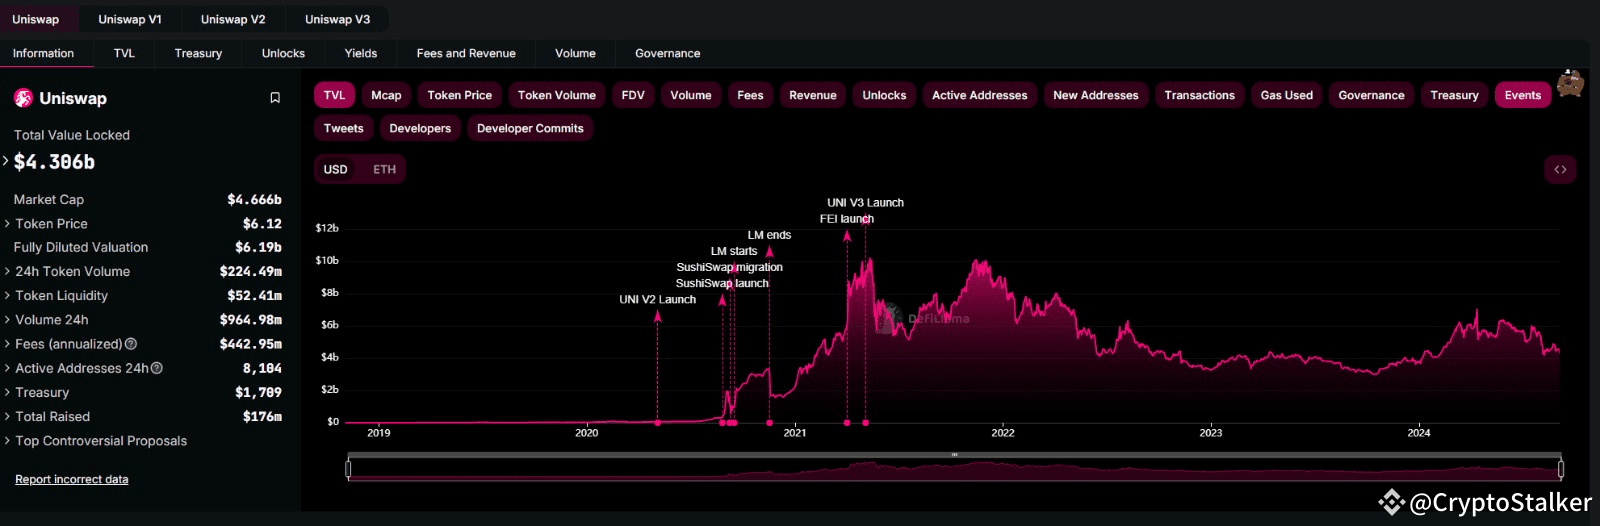Click the Uniswap unicorn logo
Viewport: 1600px width, 526px height.
pyautogui.click(x=23, y=98)
